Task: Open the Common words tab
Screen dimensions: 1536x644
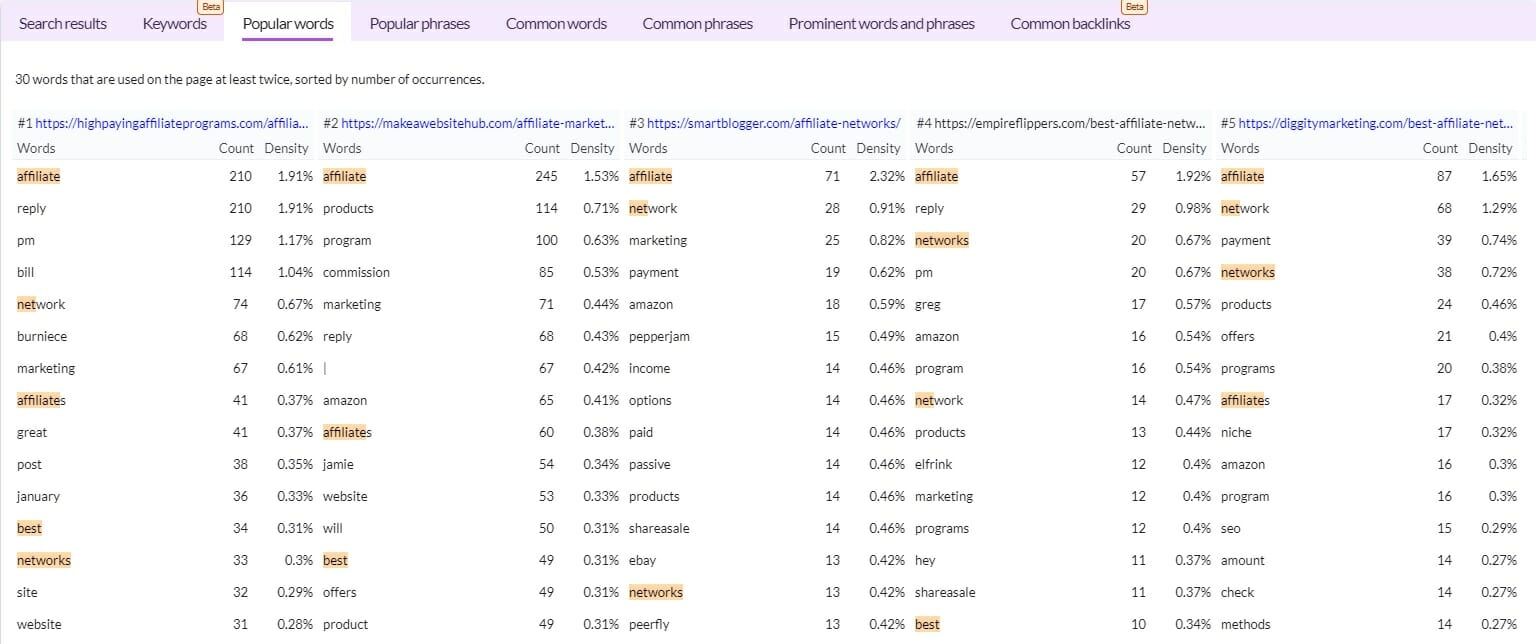Action: point(556,24)
